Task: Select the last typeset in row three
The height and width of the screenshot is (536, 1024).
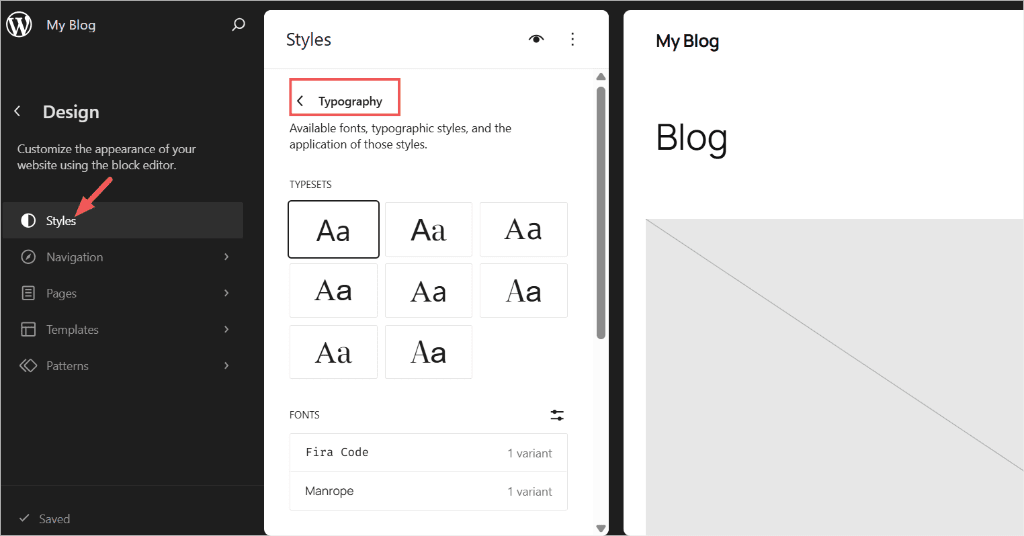Action: coord(428,352)
